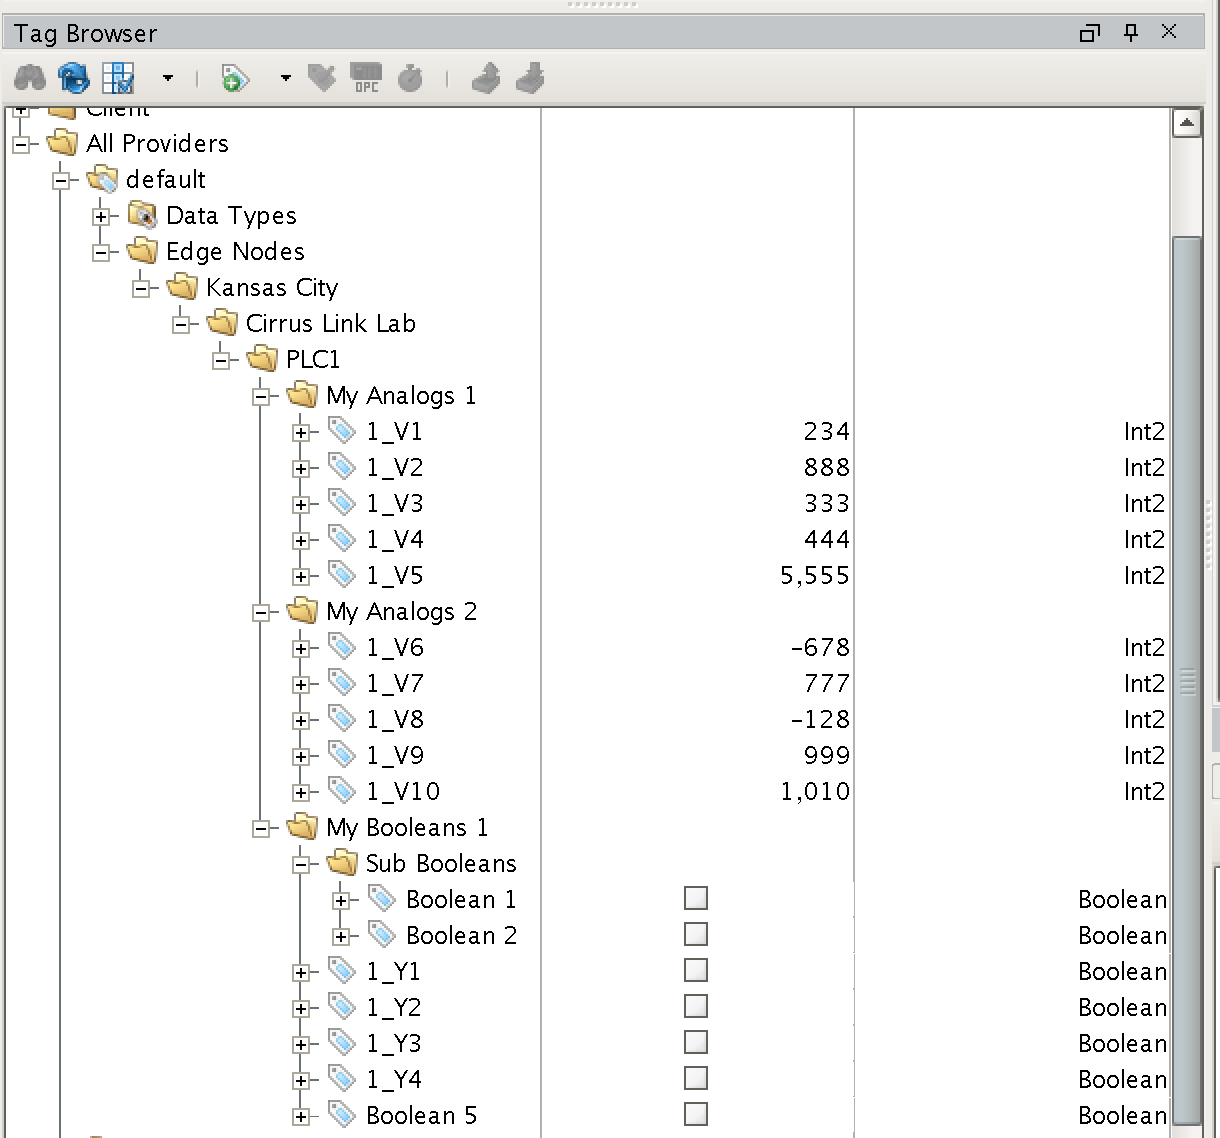Viewport: 1220px width, 1138px height.
Task: Click the 444 value of 1_V4
Action: pyautogui.click(x=827, y=539)
